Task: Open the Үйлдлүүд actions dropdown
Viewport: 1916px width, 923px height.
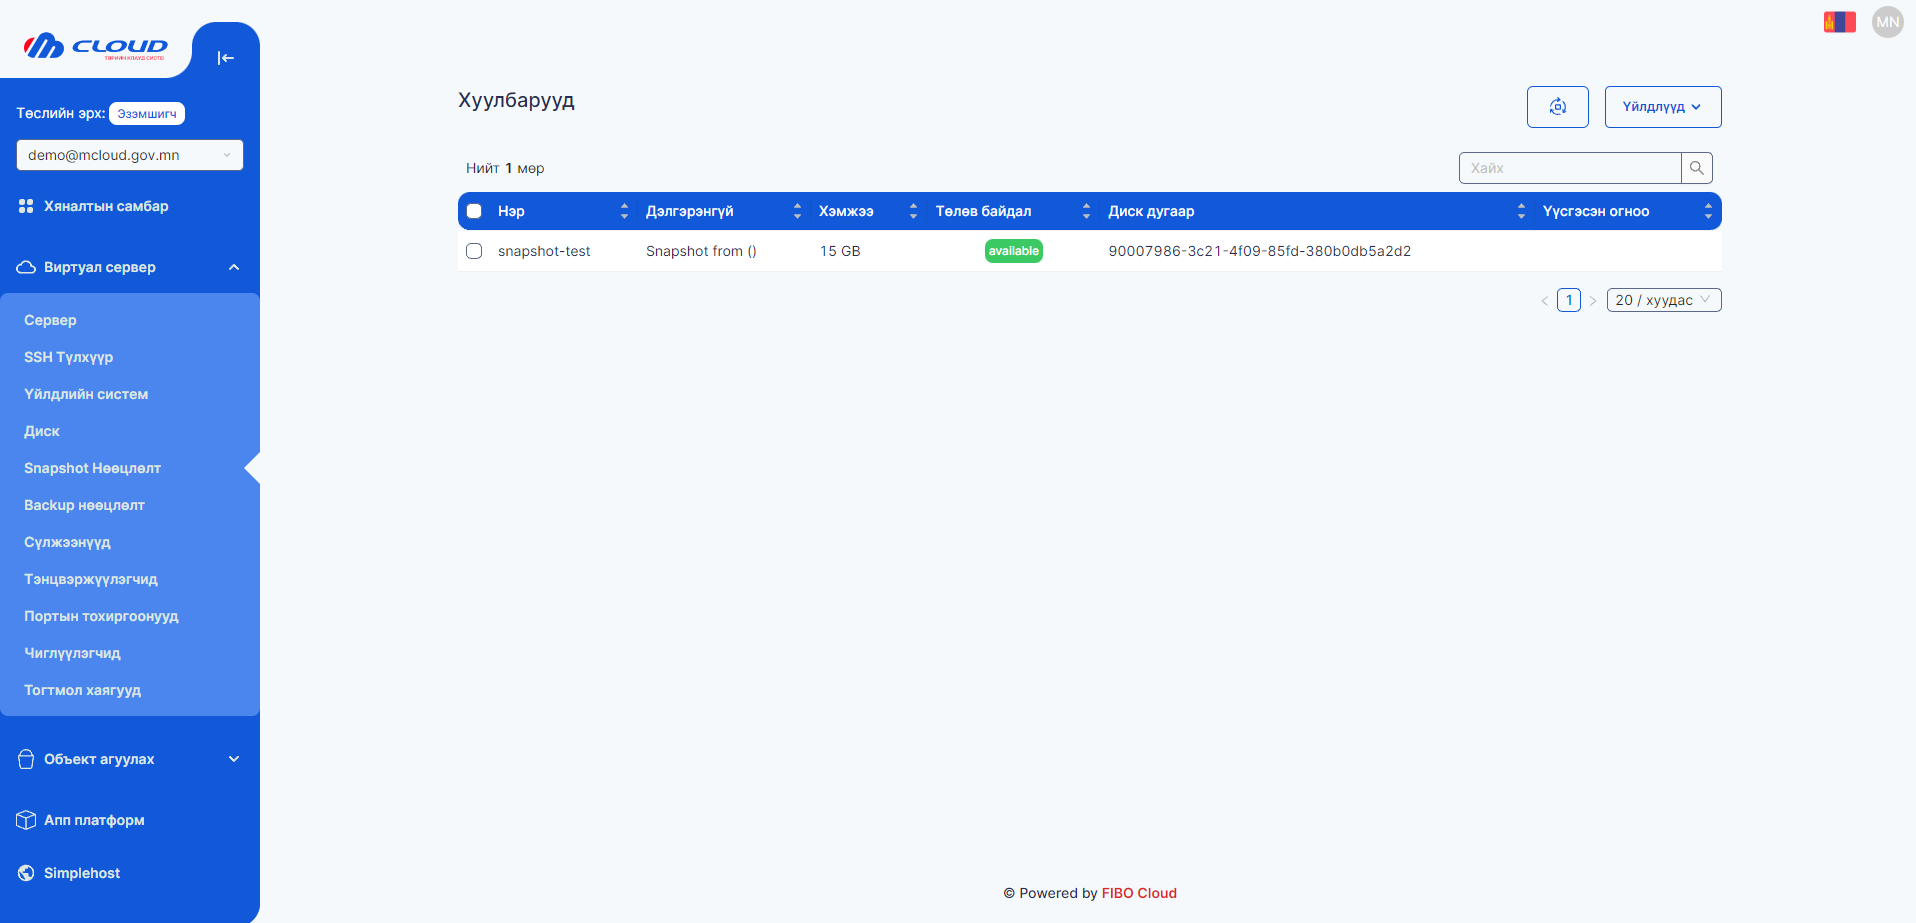Action: [1662, 107]
